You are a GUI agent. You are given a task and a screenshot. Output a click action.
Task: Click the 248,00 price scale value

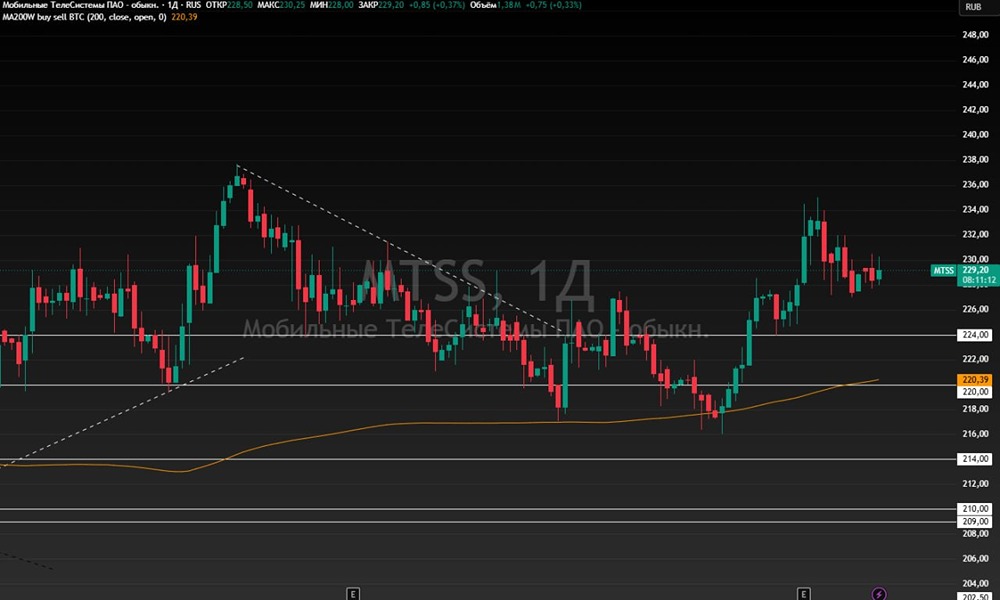point(975,34)
